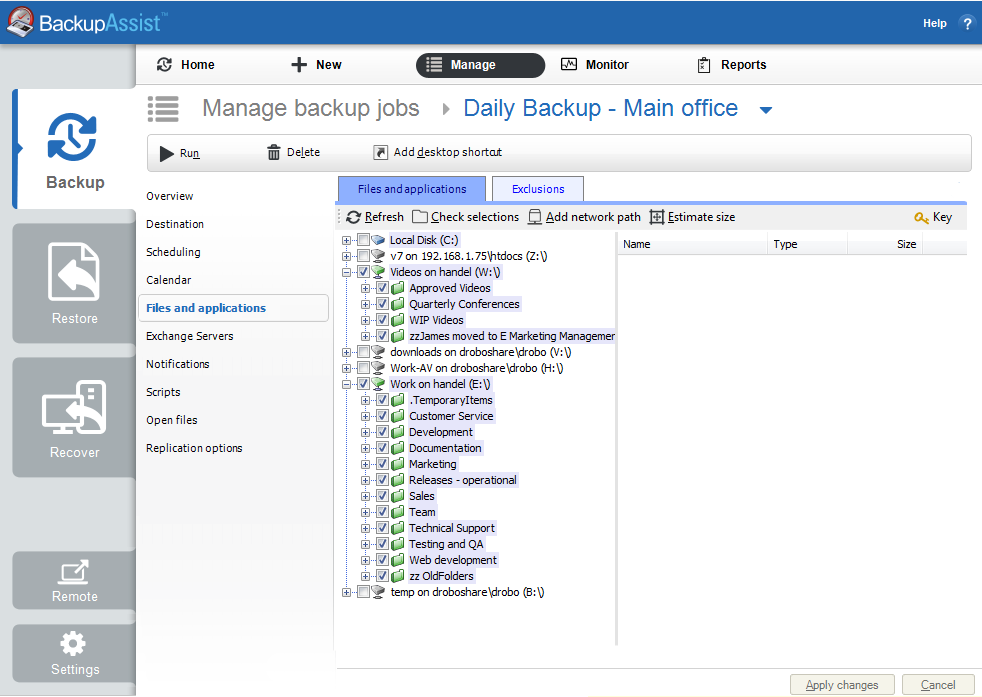Open the Exchange Servers page
Viewport: 982px width, 697px height.
190,336
